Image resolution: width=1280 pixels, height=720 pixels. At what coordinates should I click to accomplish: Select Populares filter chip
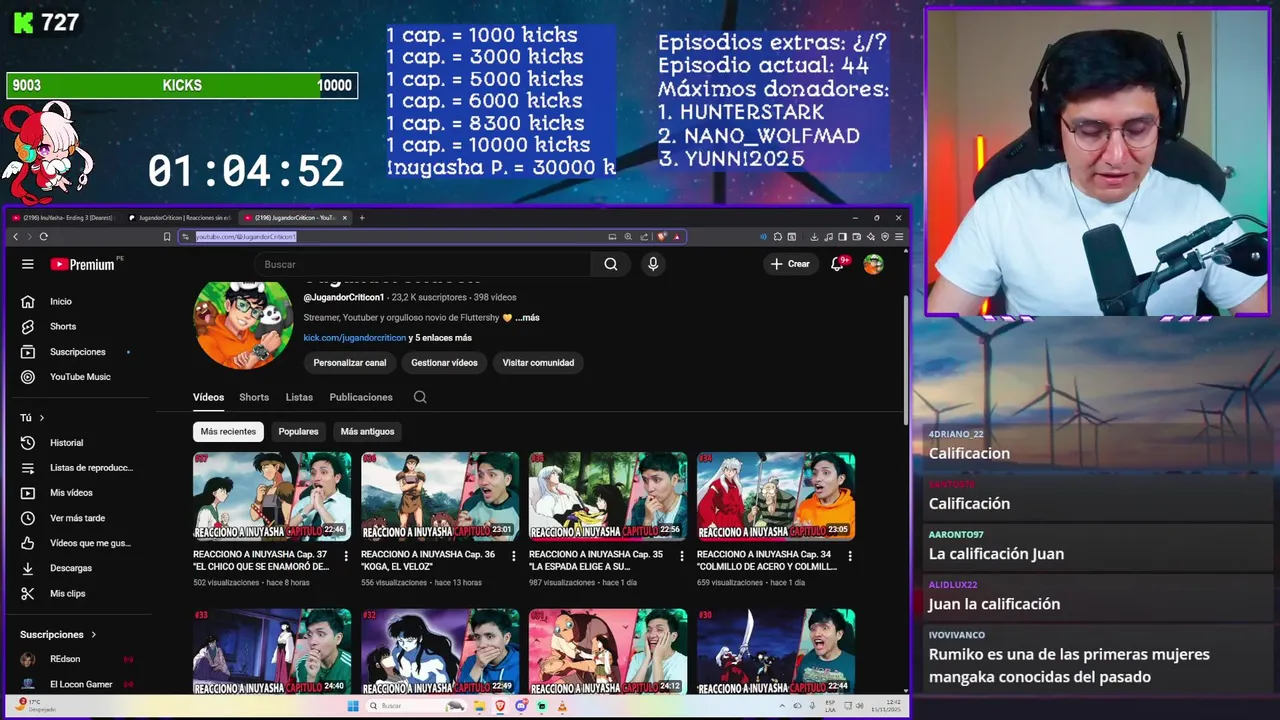click(298, 431)
